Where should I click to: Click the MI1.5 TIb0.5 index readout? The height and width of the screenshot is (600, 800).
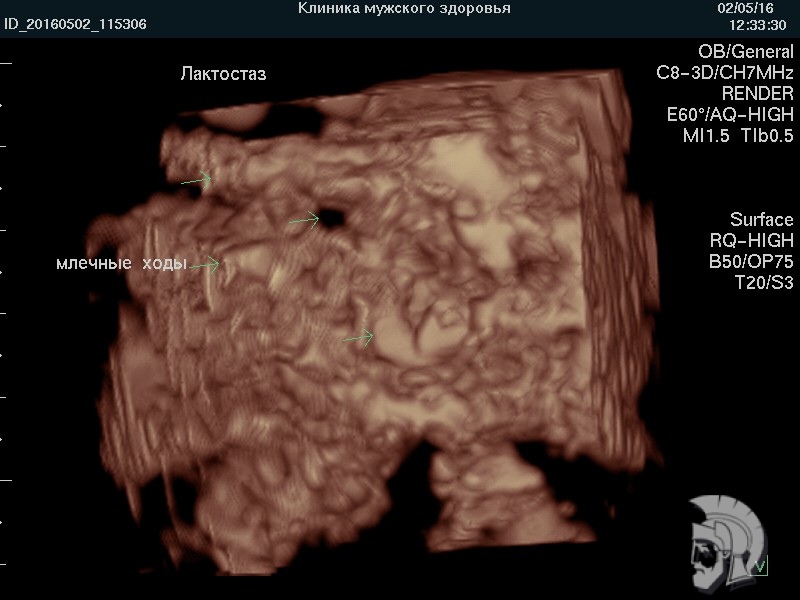point(738,137)
